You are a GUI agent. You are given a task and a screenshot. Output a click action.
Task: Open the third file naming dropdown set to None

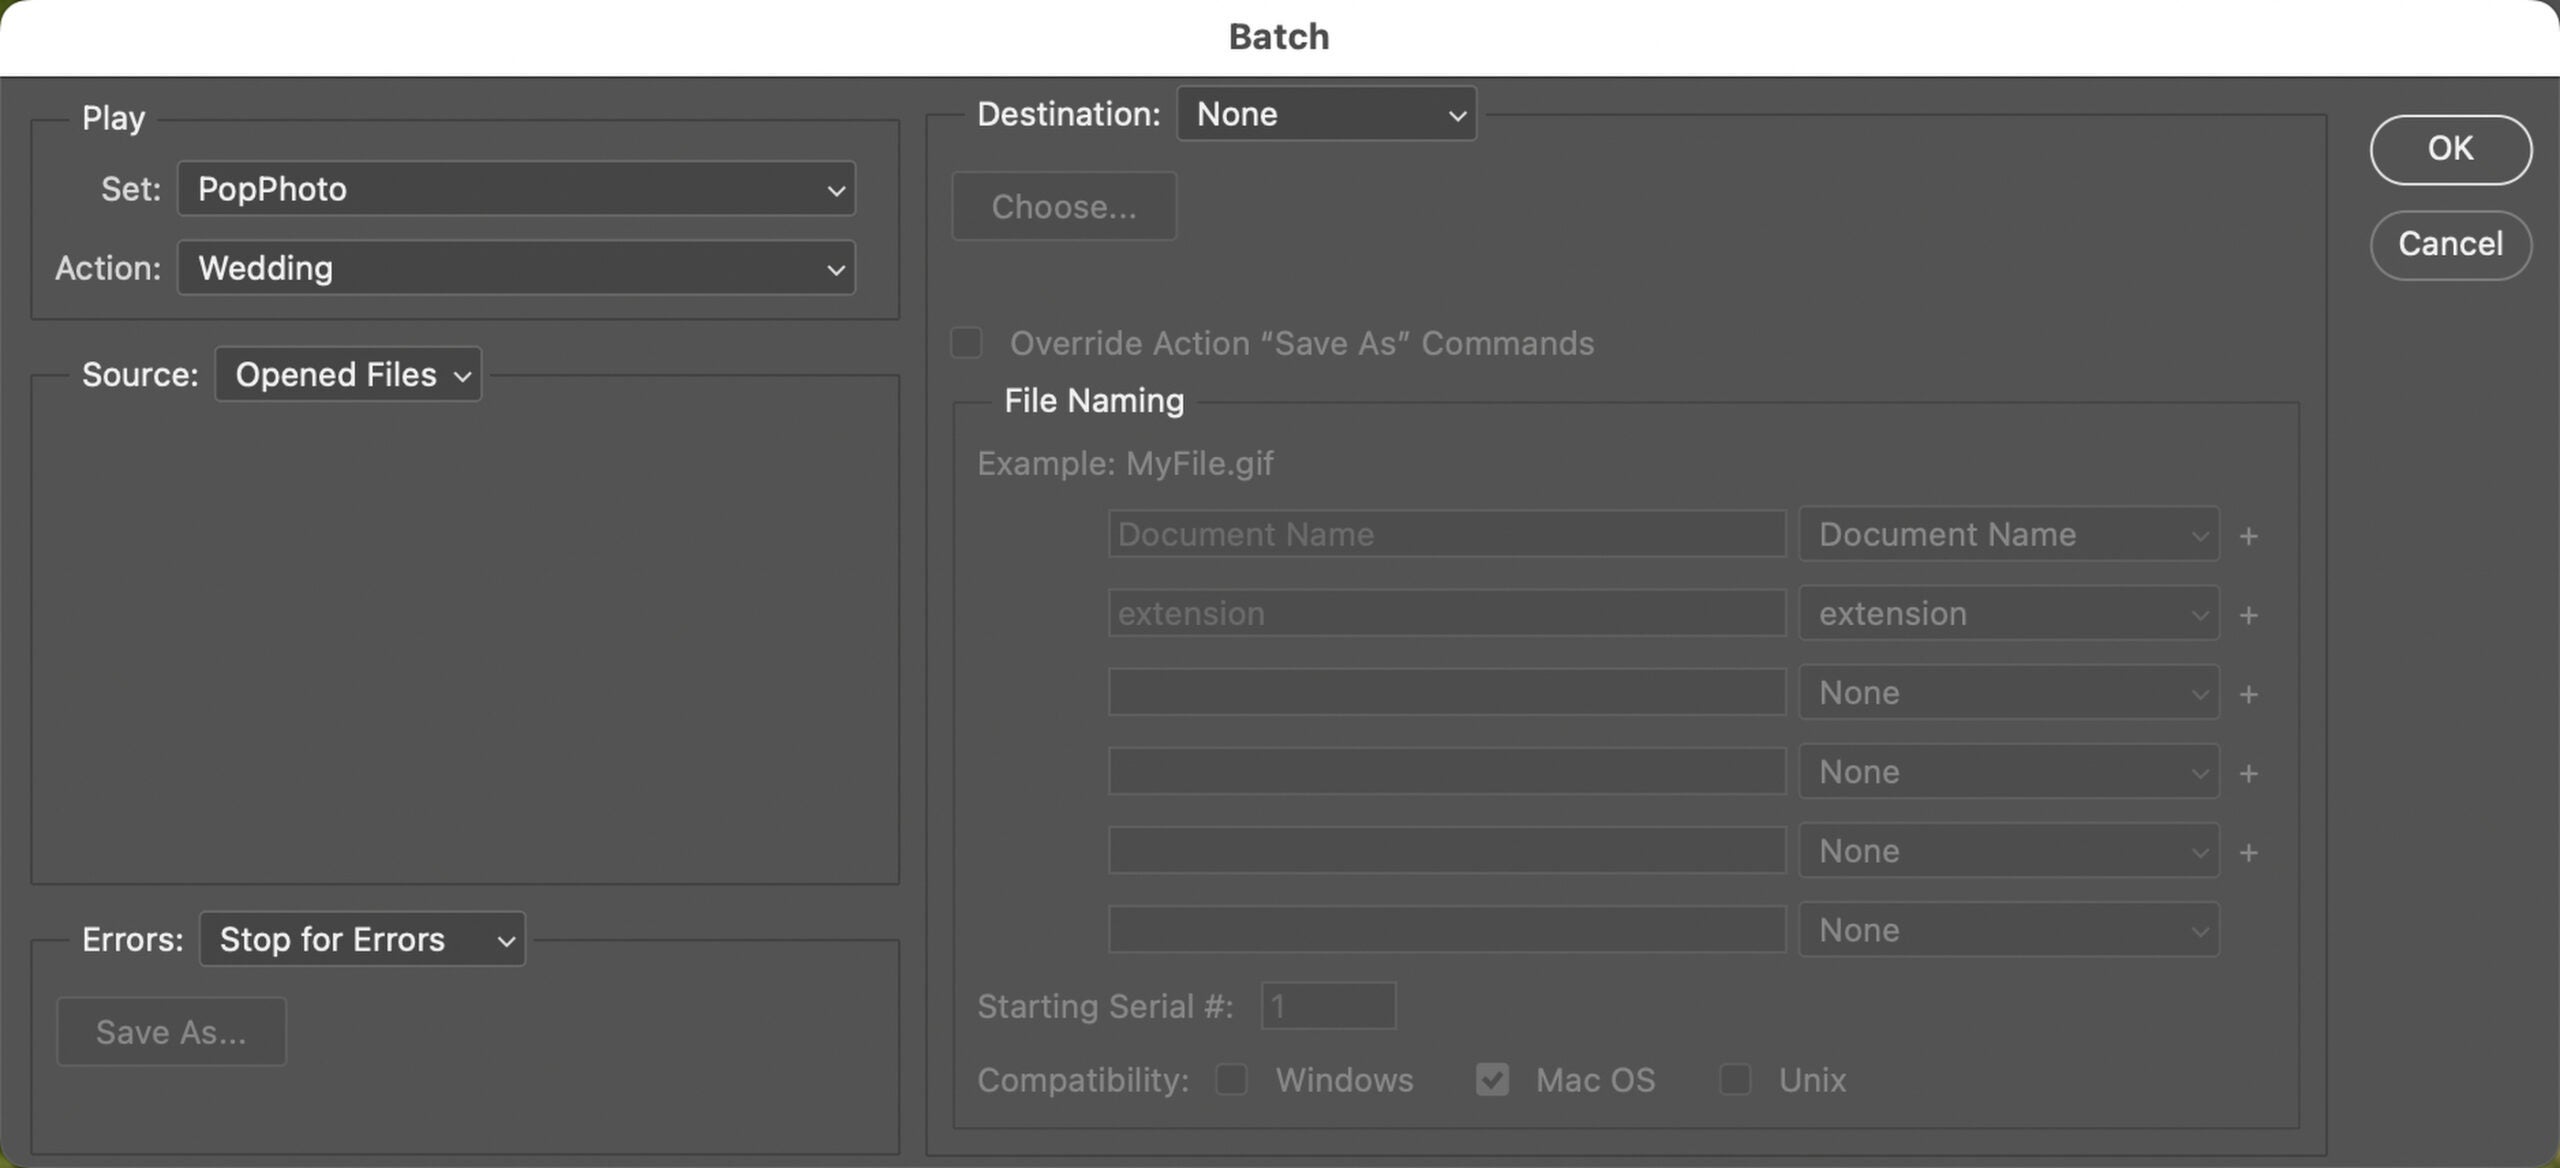[x=2009, y=692]
